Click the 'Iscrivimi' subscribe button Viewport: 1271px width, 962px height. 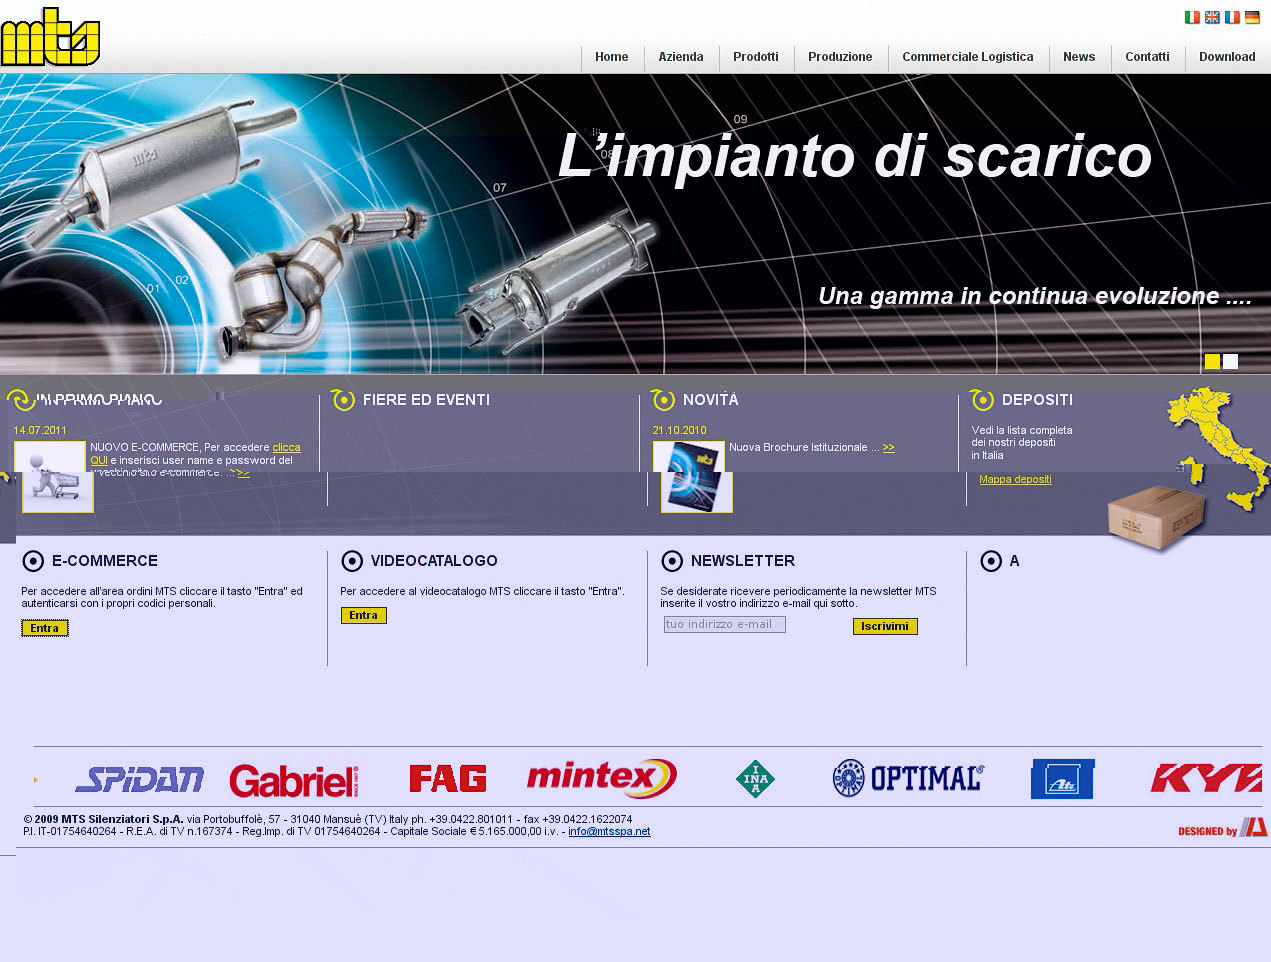point(885,626)
